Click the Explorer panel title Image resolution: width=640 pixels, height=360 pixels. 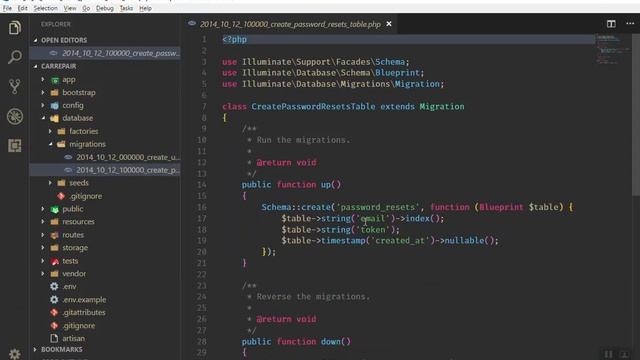click(56, 24)
